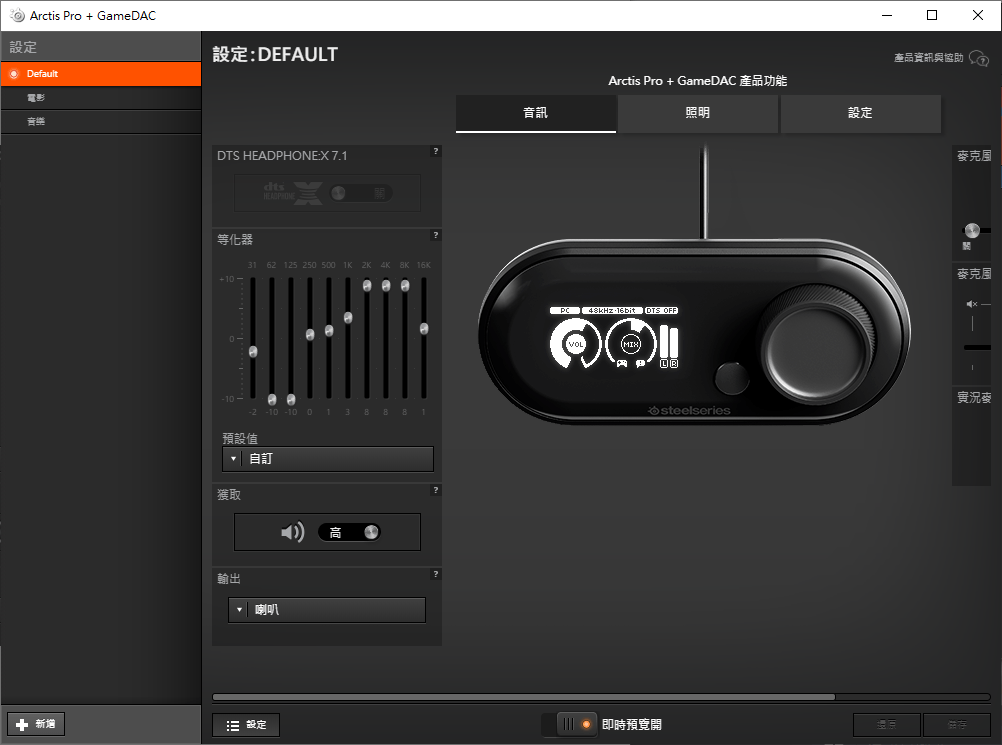Click the 1K equalizer slider handle

tap(348, 317)
